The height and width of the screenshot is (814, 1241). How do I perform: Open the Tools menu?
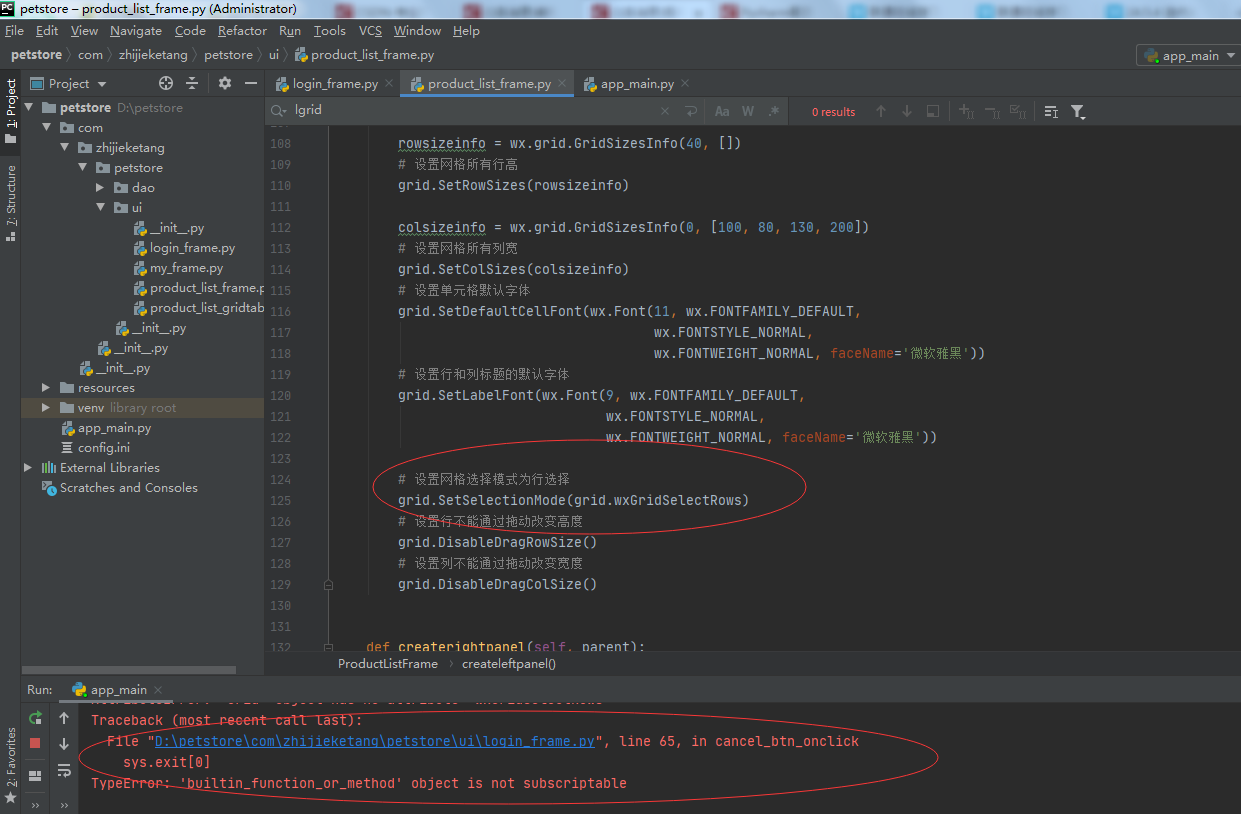click(x=329, y=31)
